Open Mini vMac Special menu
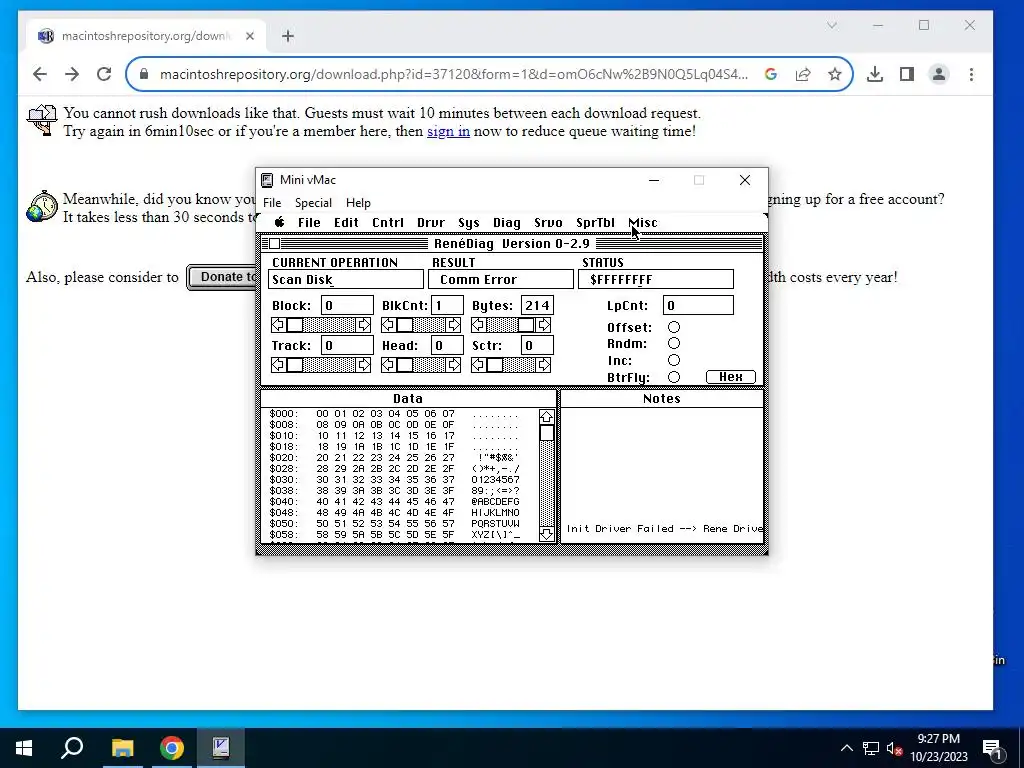This screenshot has height=768, width=1024. [x=313, y=202]
